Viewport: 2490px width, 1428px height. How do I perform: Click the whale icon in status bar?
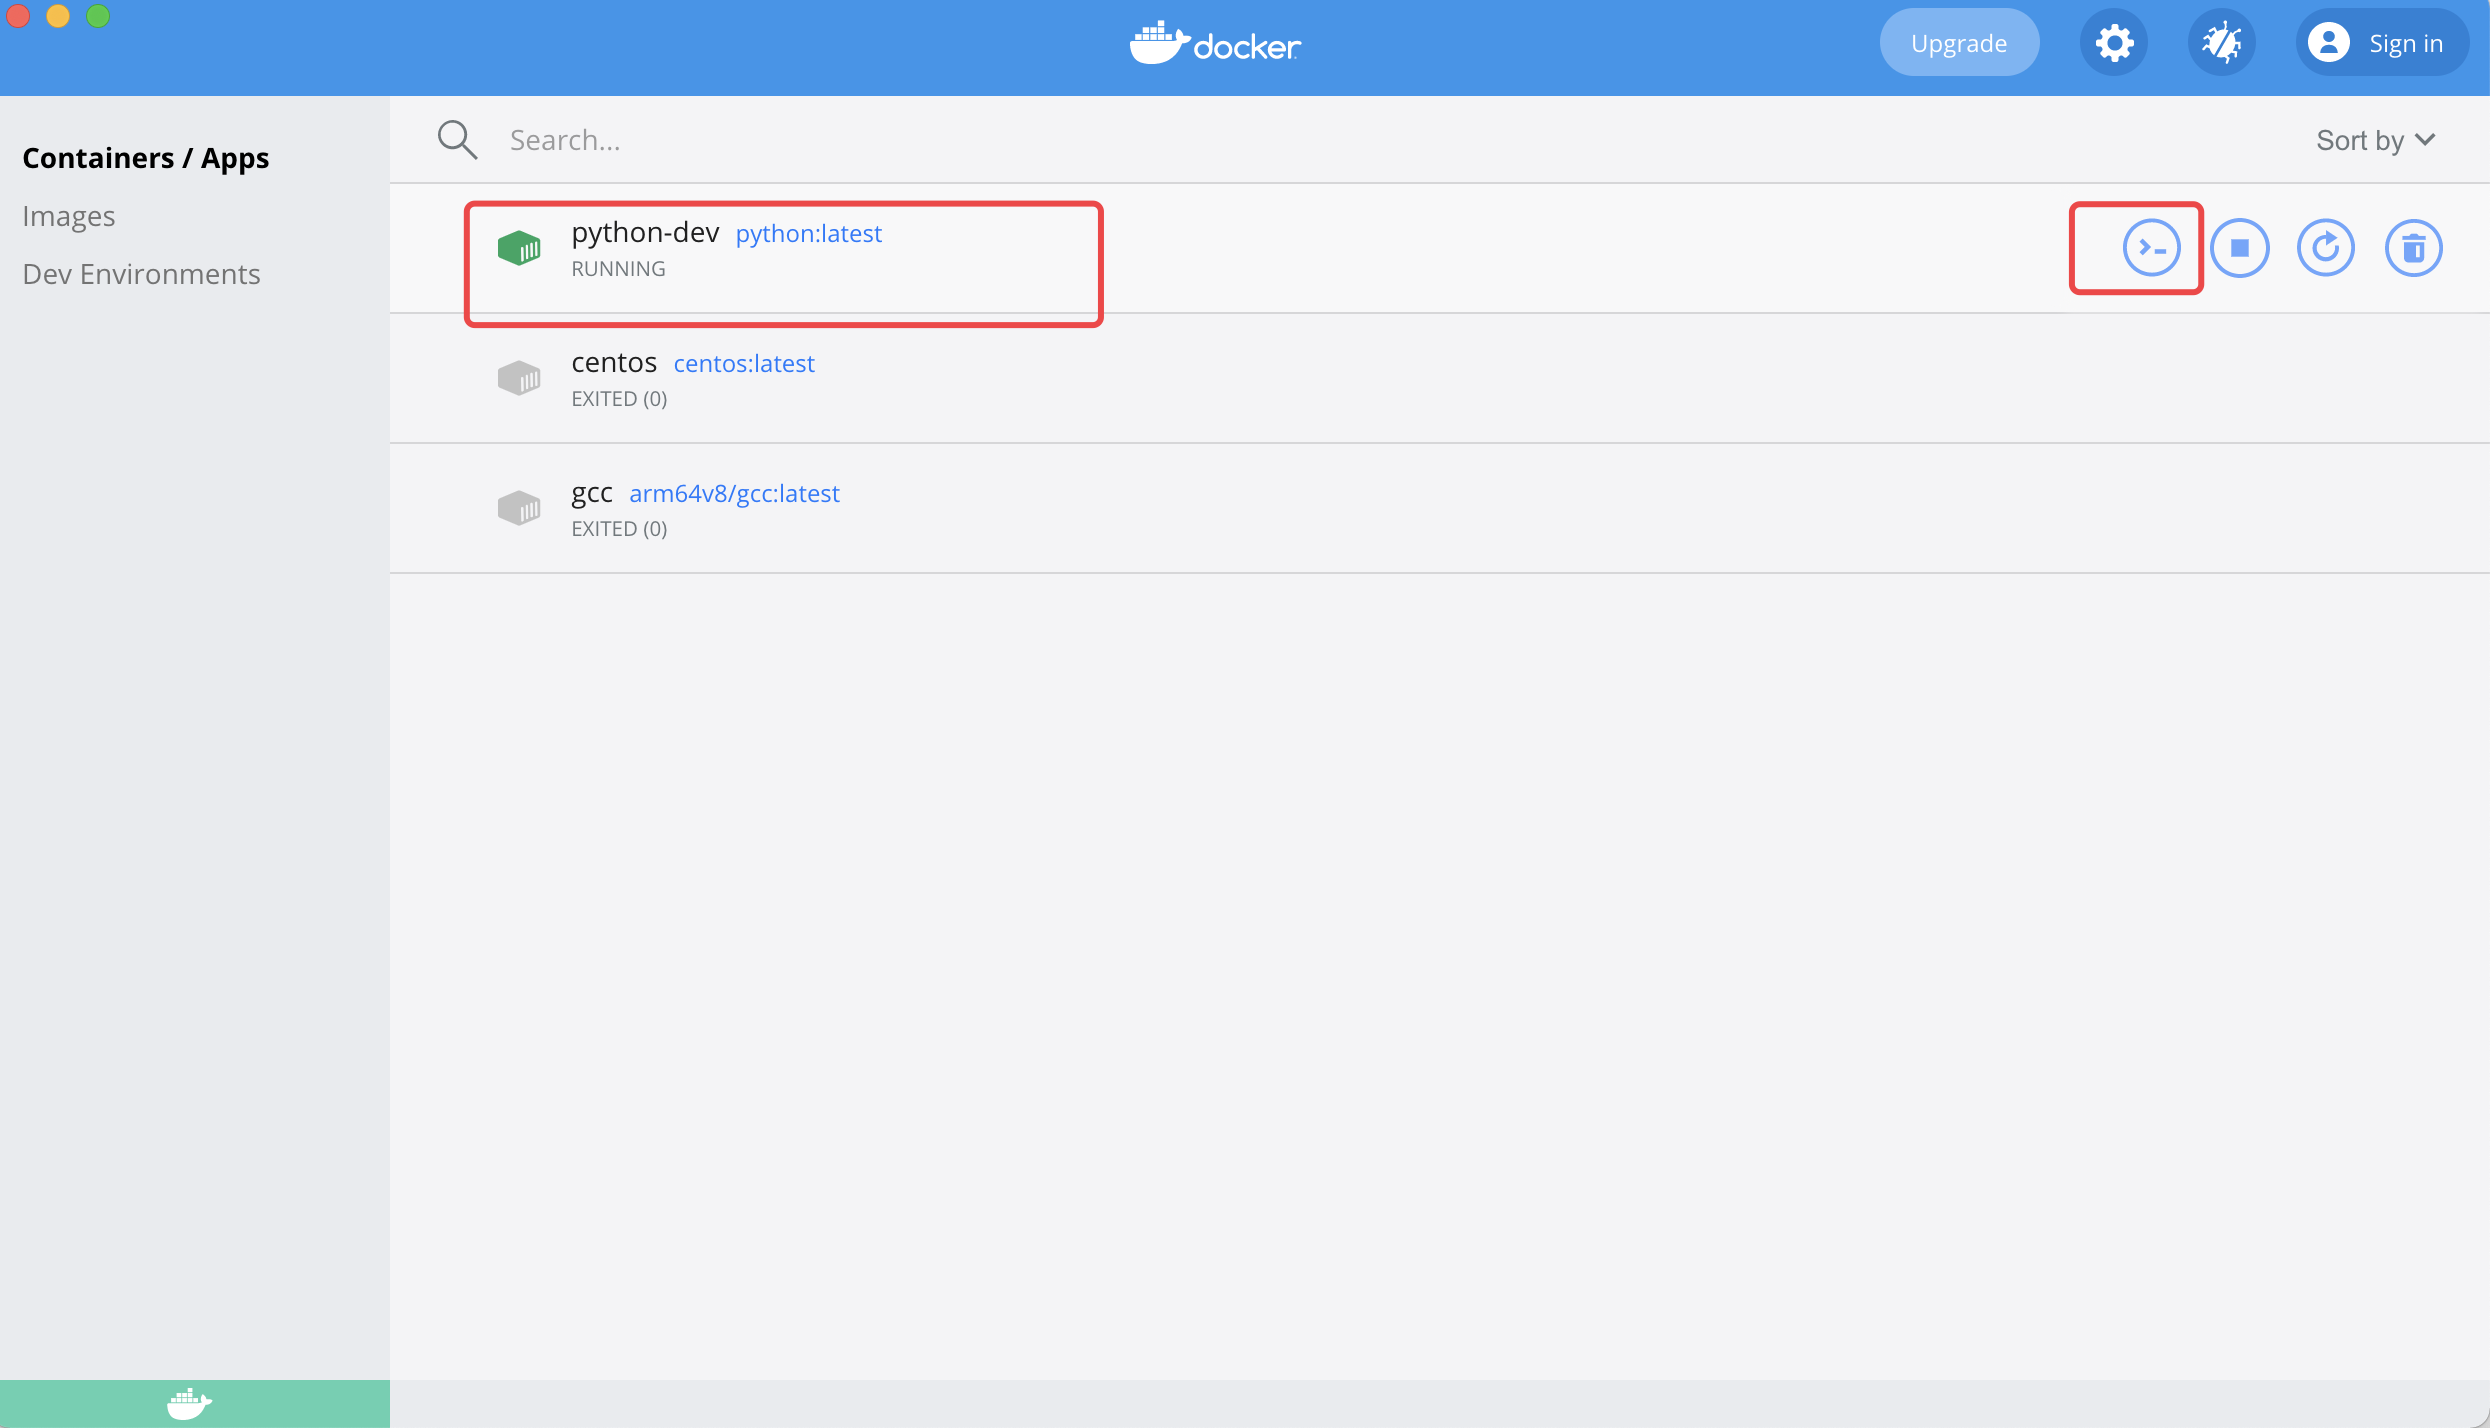(x=189, y=1403)
